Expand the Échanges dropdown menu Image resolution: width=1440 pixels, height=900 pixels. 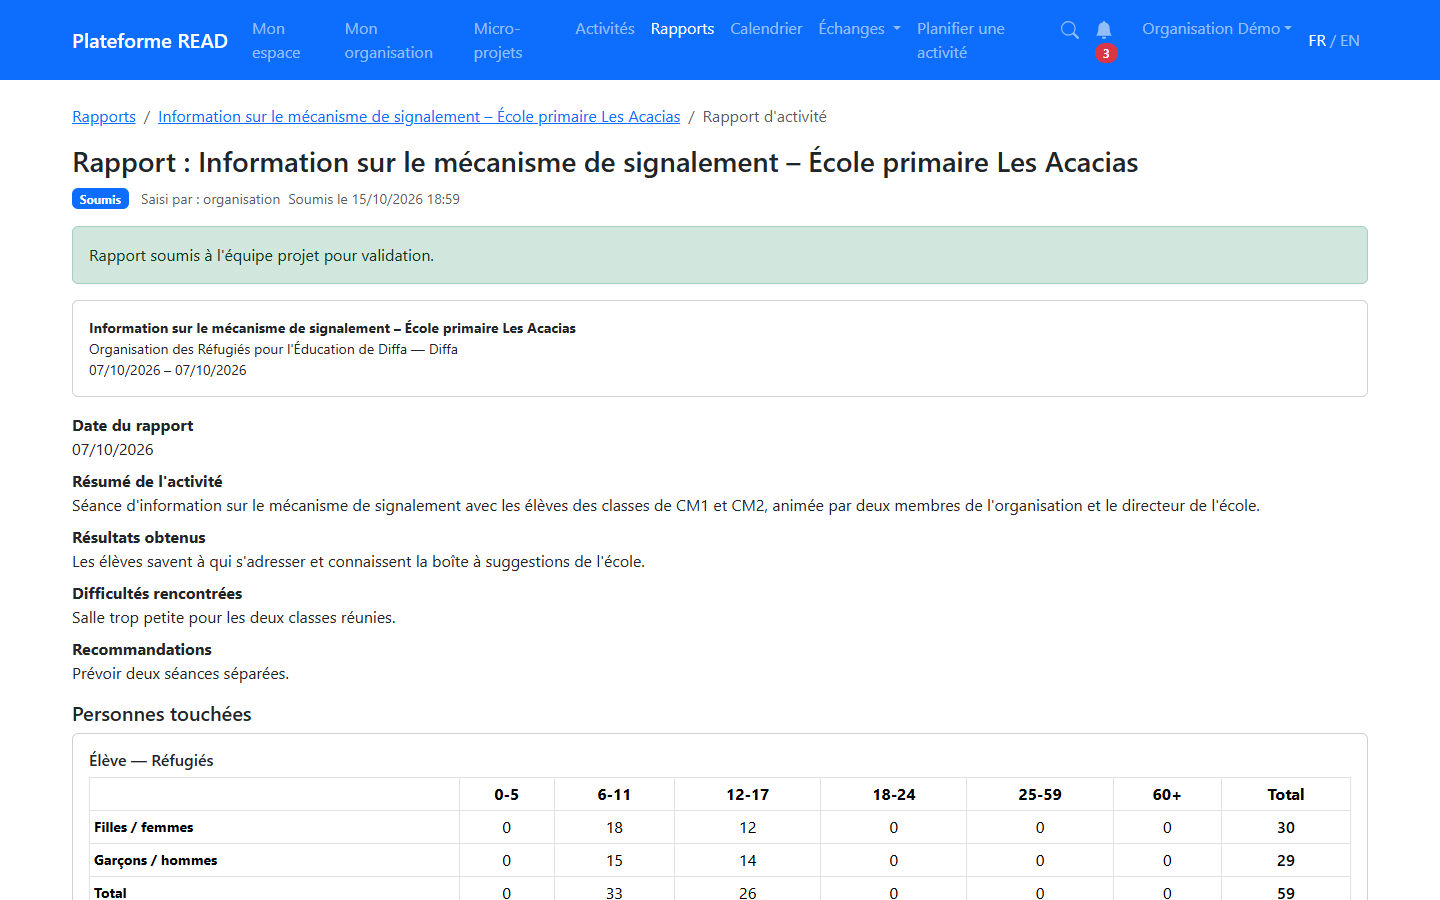pyautogui.click(x=859, y=29)
